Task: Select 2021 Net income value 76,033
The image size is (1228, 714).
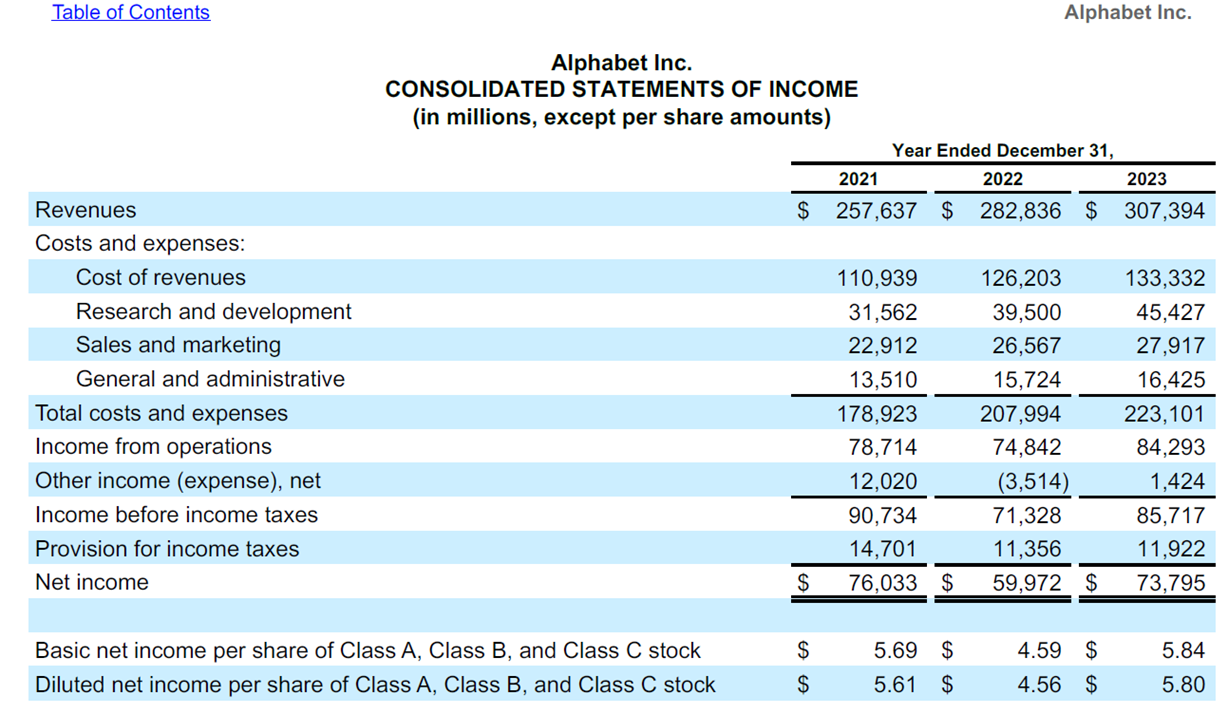Action: tap(883, 583)
